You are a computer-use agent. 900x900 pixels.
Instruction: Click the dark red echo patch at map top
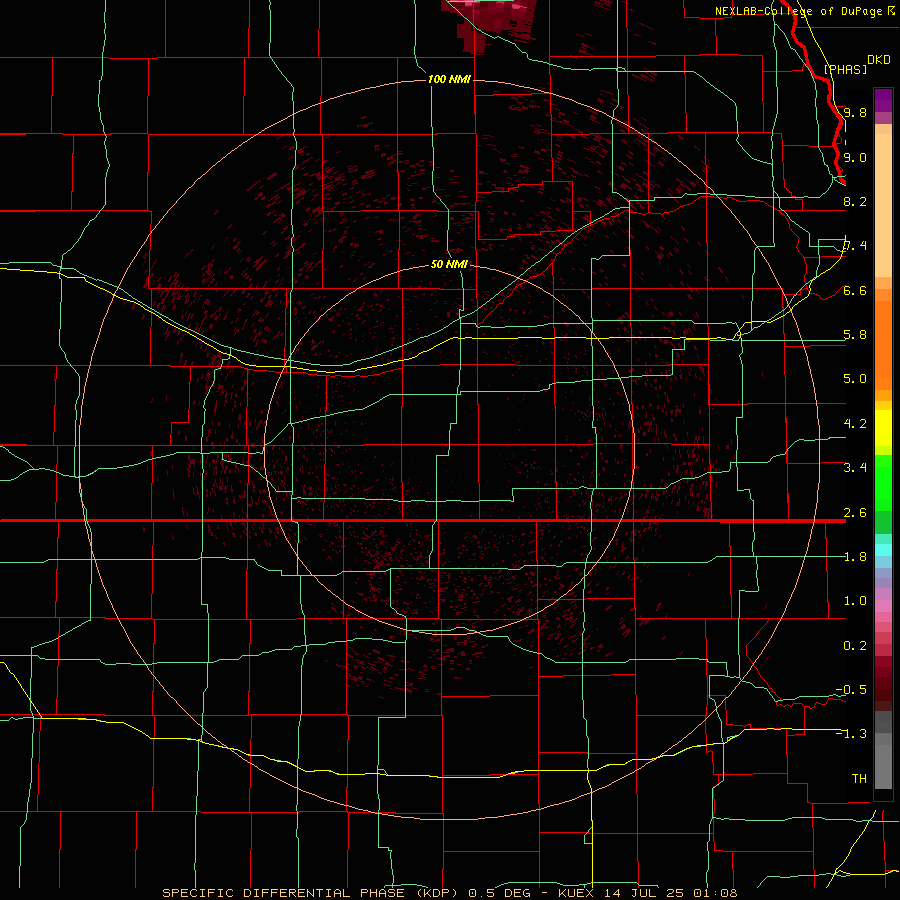tap(489, 23)
